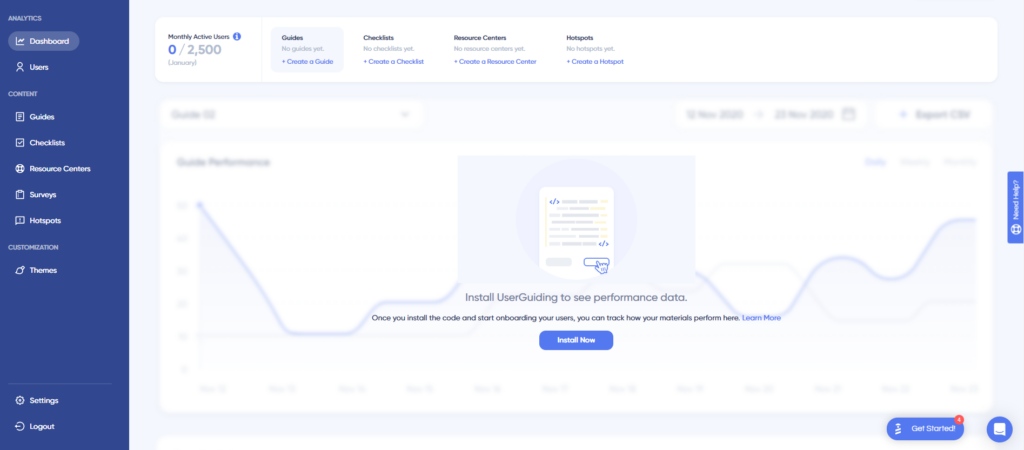1024x450 pixels.
Task: Open the chat messenger bubble icon
Action: 999,429
